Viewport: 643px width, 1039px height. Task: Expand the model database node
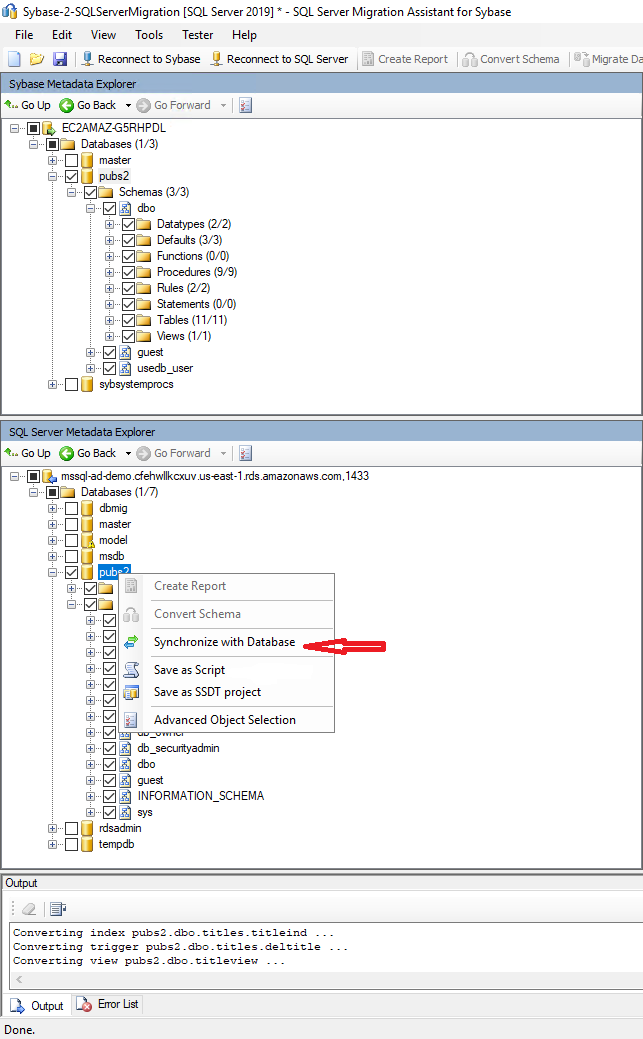point(52,540)
